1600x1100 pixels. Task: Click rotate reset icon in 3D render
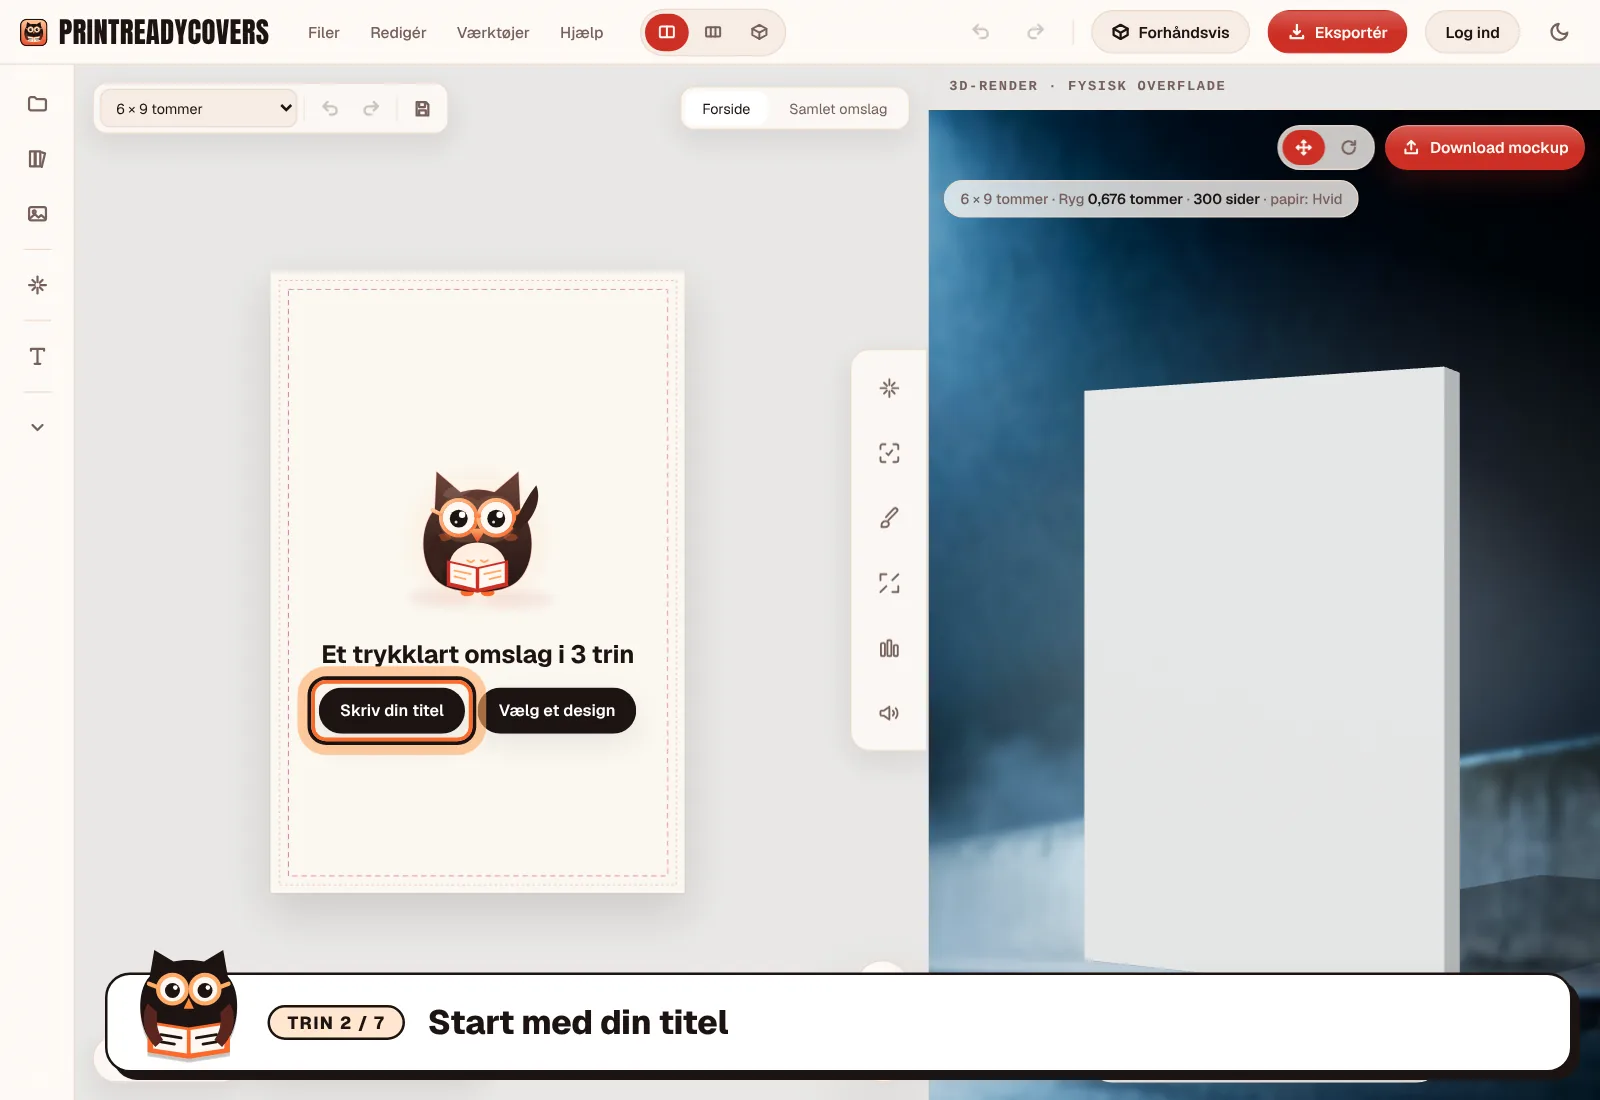[x=1349, y=148]
